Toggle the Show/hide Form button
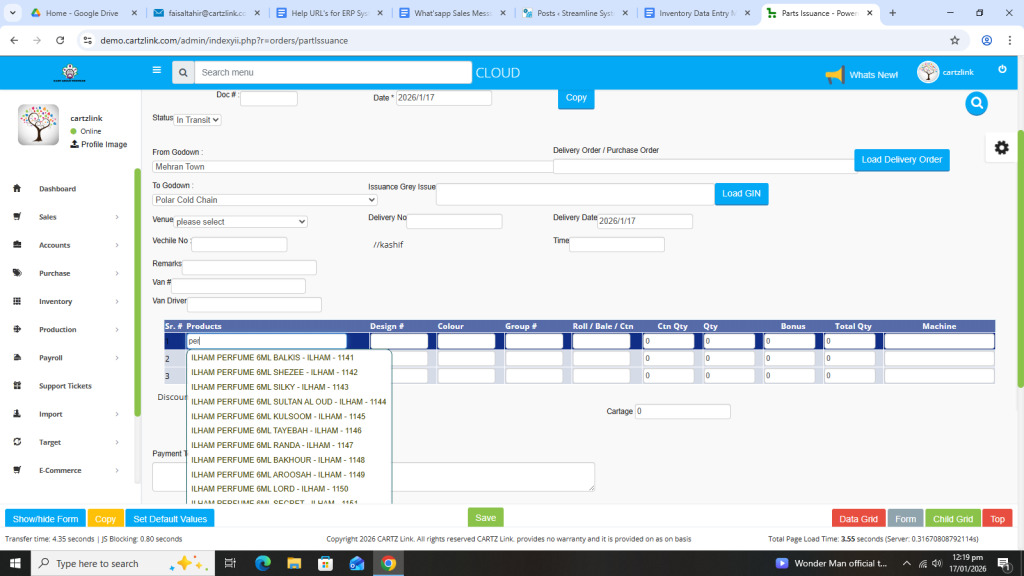The height and width of the screenshot is (576, 1024). point(45,519)
